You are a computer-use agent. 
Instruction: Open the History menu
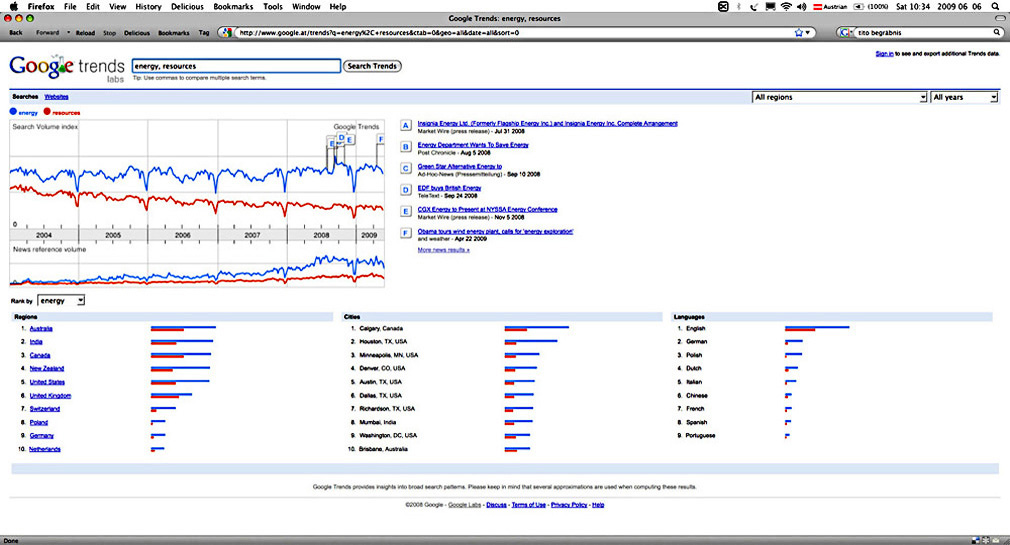click(148, 6)
